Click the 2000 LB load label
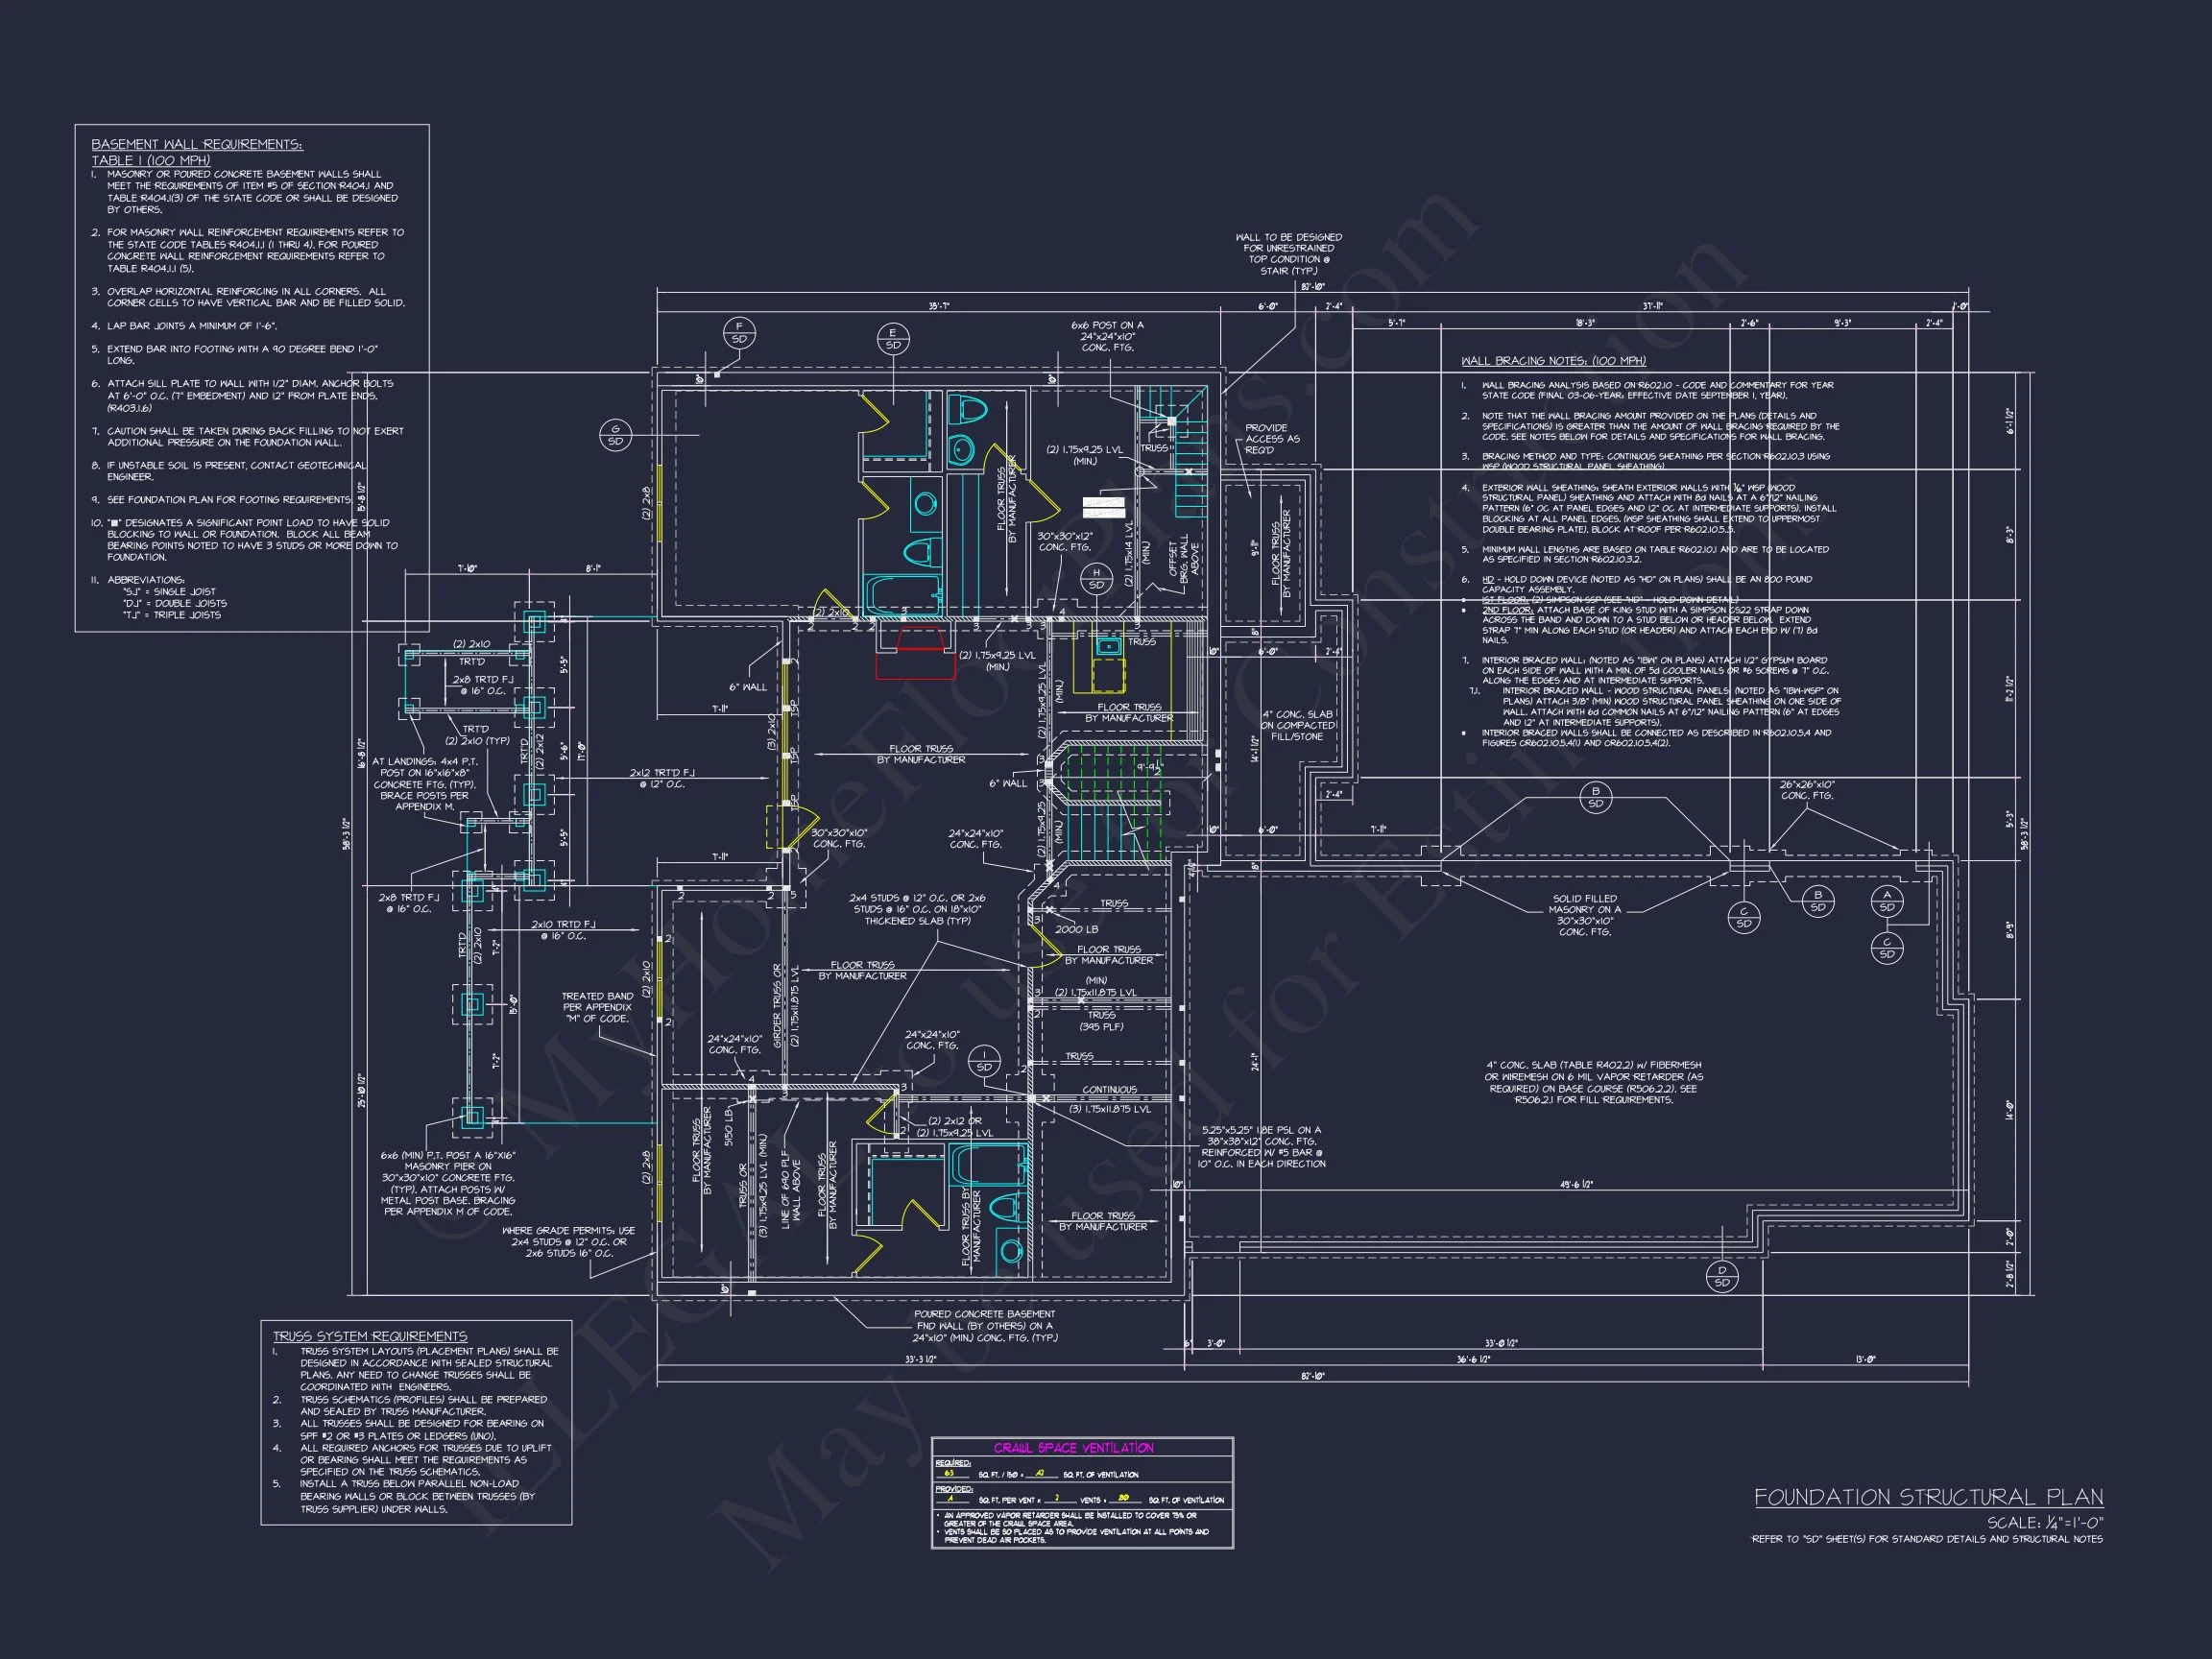Viewport: 2212px width, 1659px height. pos(1076,929)
